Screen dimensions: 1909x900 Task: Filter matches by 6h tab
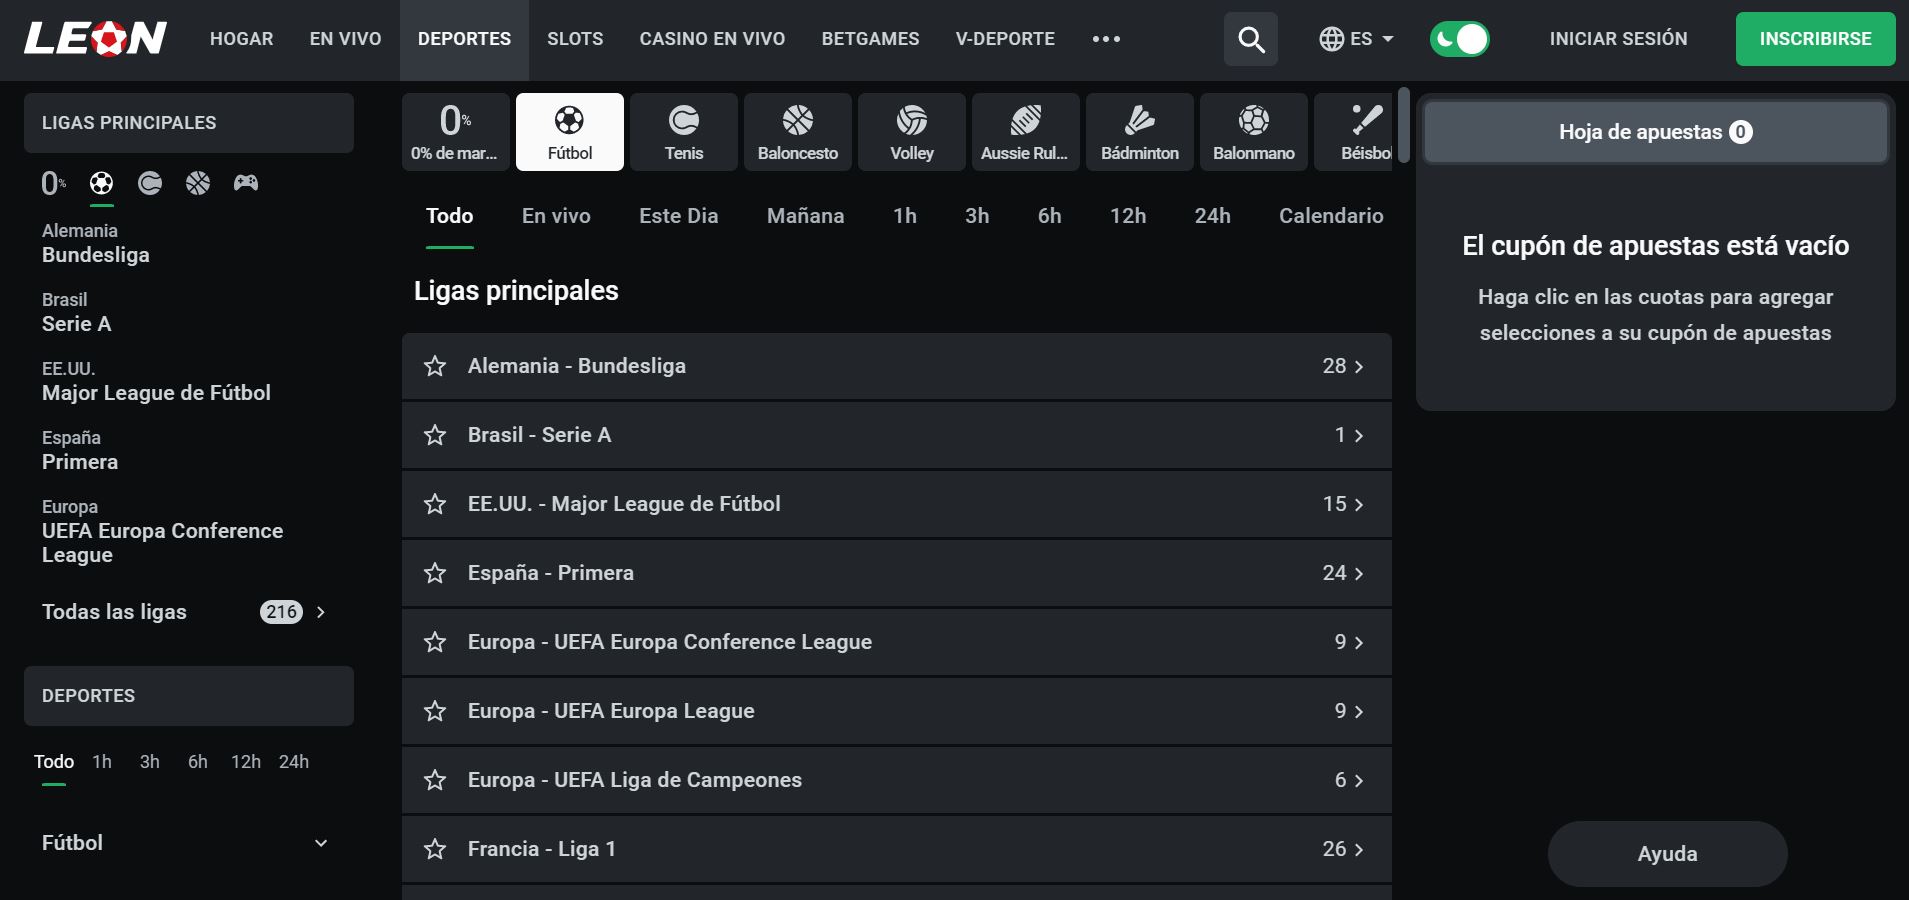(1049, 216)
